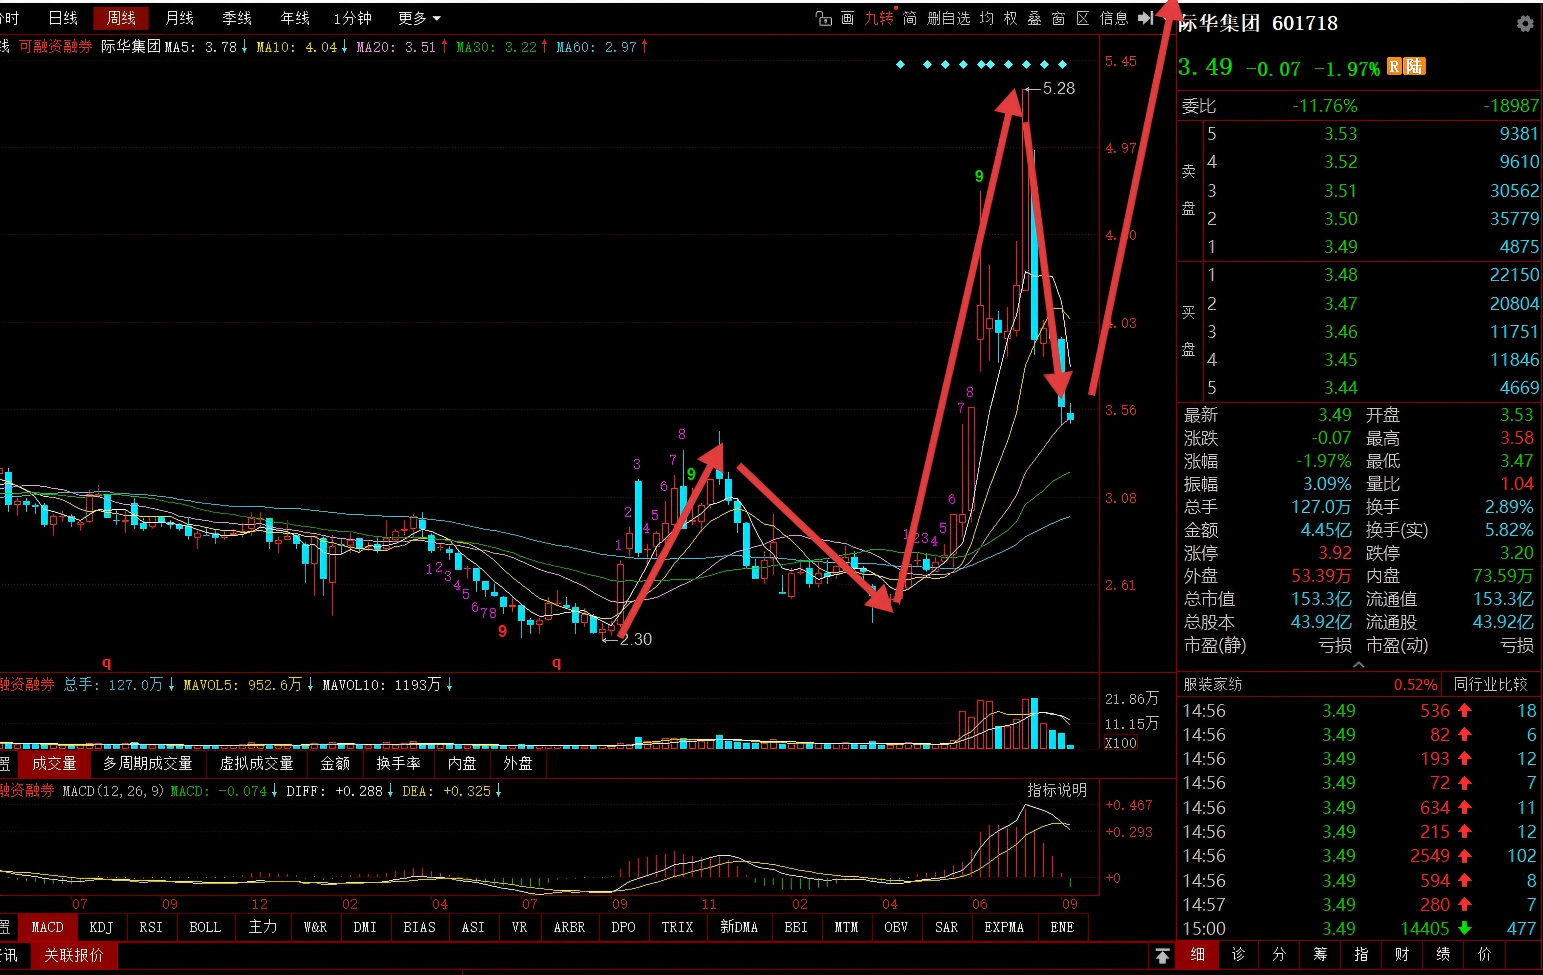Collapse the side panel with arrow icon
Viewport: 1543px width, 975px height.
[1146, 18]
